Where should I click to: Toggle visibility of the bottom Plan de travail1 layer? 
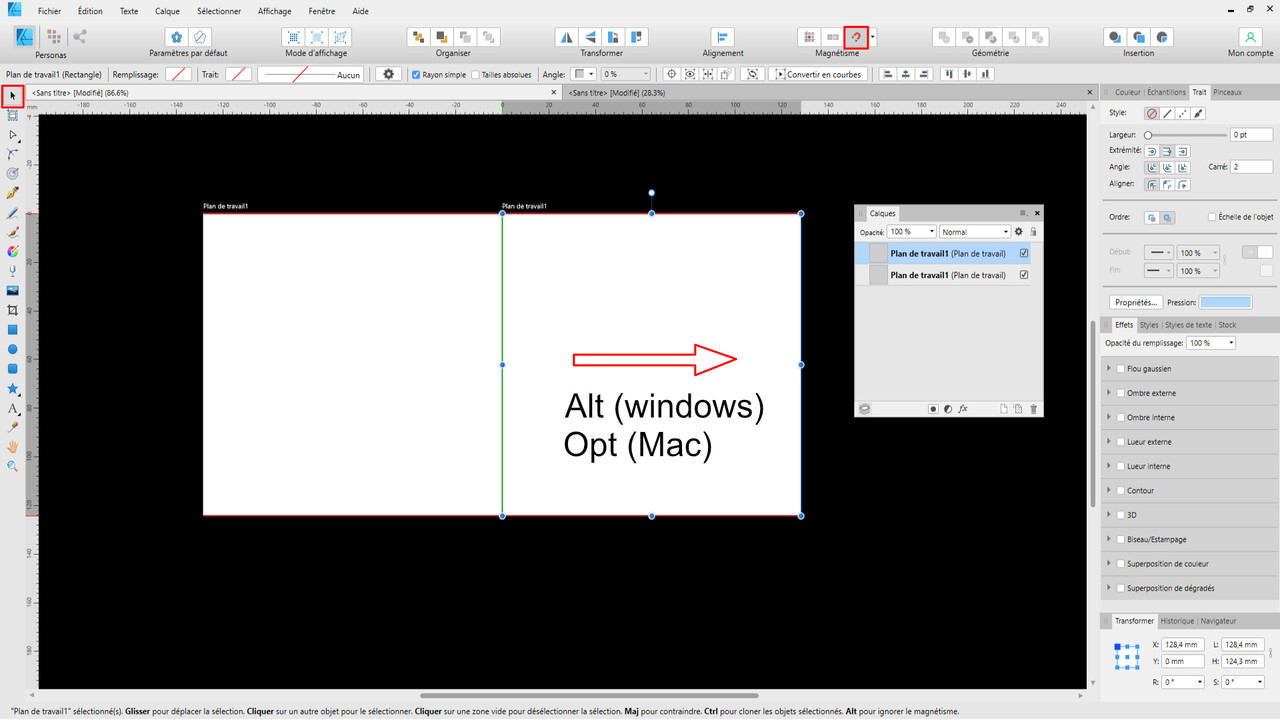(1024, 275)
